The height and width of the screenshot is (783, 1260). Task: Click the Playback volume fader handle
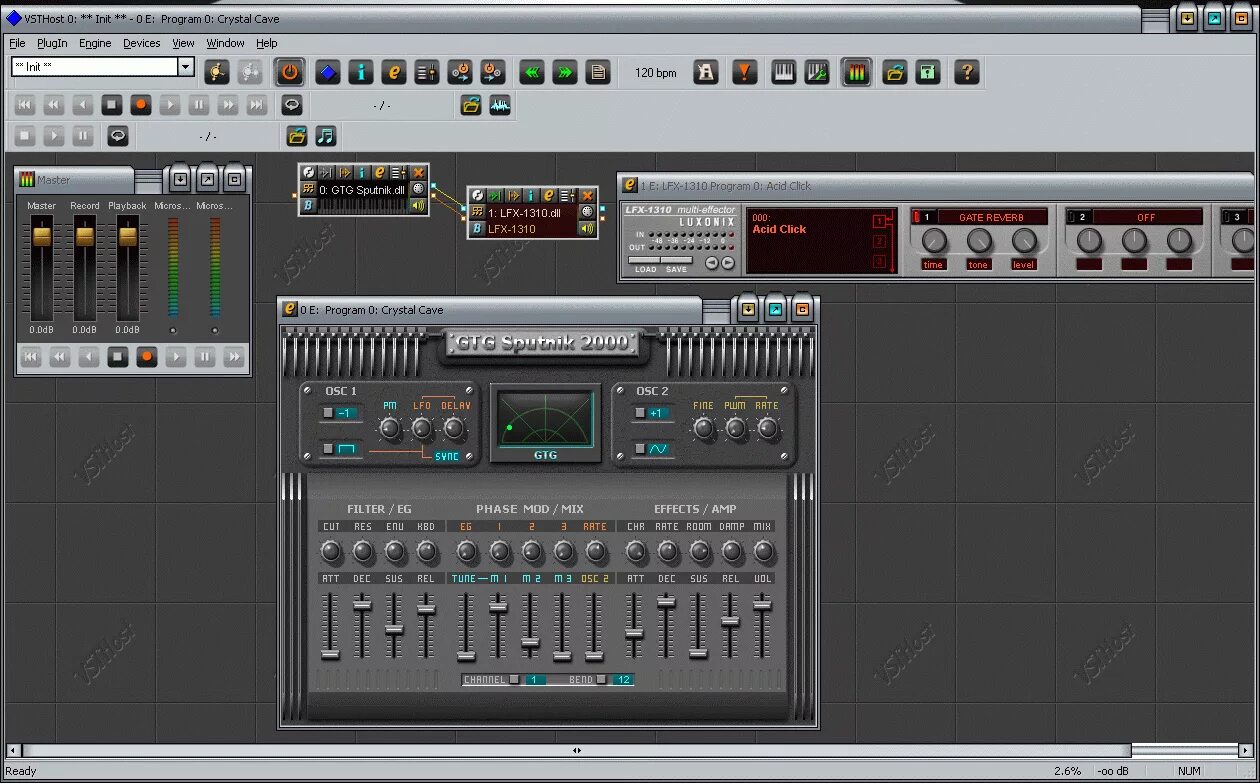click(x=128, y=235)
